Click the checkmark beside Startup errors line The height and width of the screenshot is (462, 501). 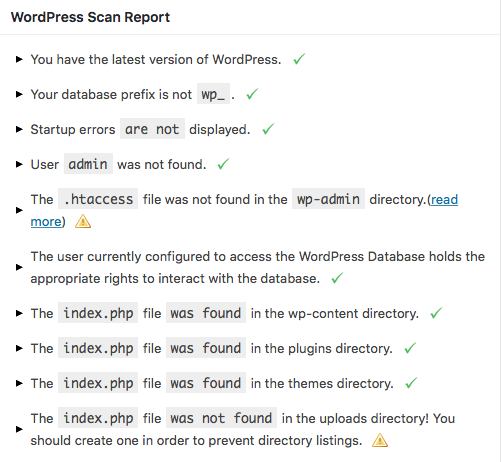pos(268,129)
